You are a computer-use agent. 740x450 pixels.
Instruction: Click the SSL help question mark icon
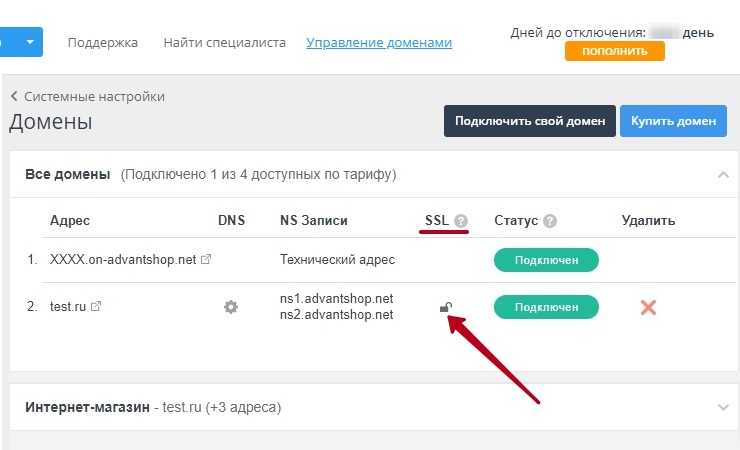click(461, 221)
